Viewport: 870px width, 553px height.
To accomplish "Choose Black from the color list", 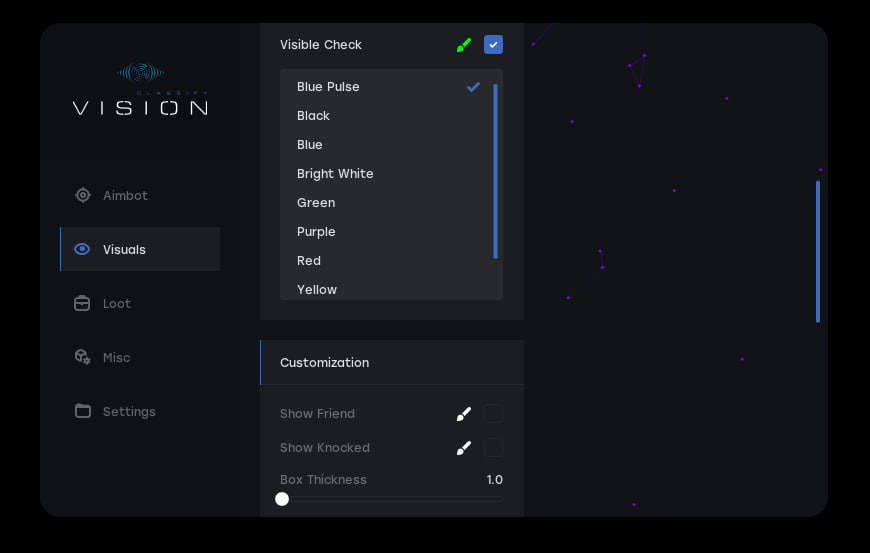I will tap(386, 115).
